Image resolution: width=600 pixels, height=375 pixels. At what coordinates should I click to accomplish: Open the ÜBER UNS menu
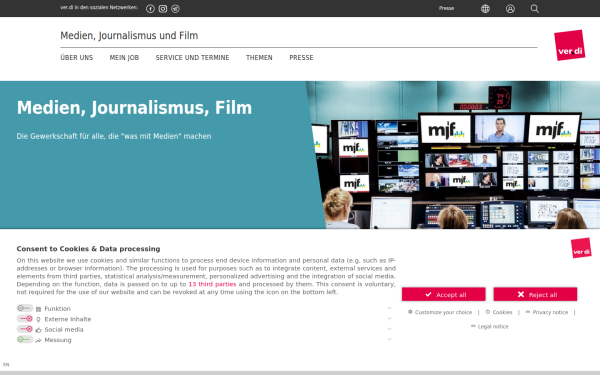77,58
